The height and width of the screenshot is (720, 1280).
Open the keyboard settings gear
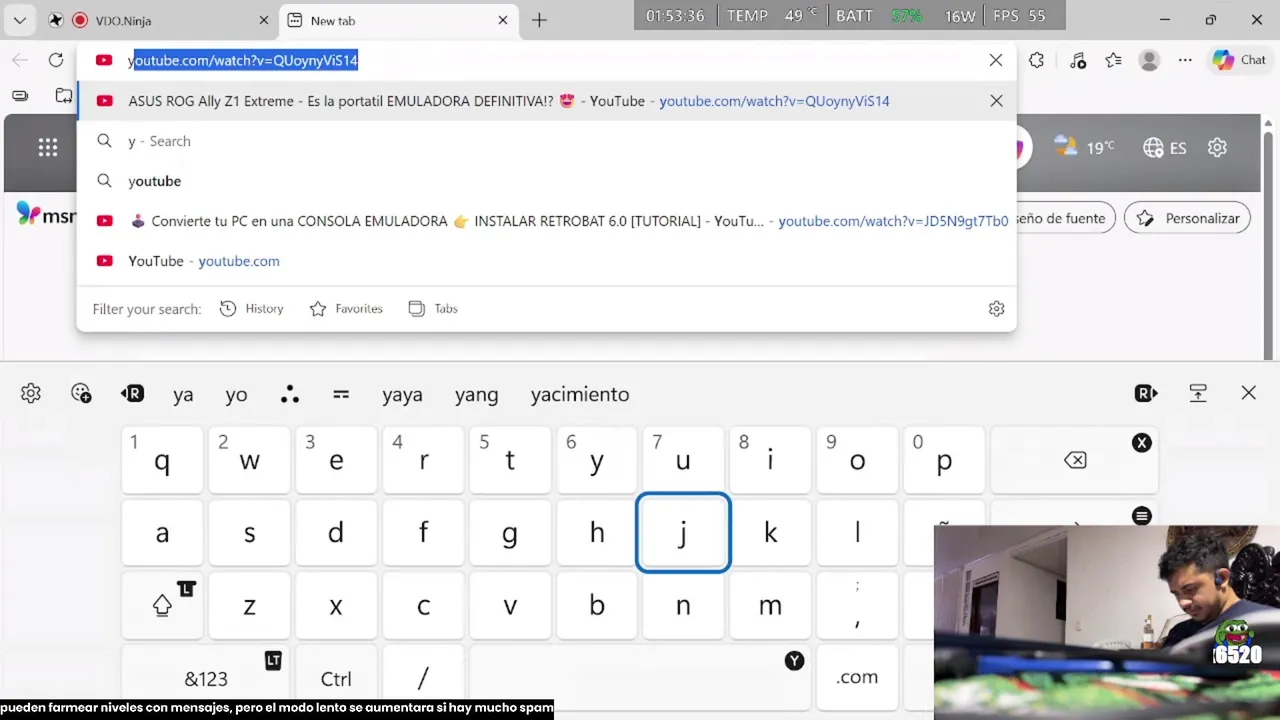31,394
